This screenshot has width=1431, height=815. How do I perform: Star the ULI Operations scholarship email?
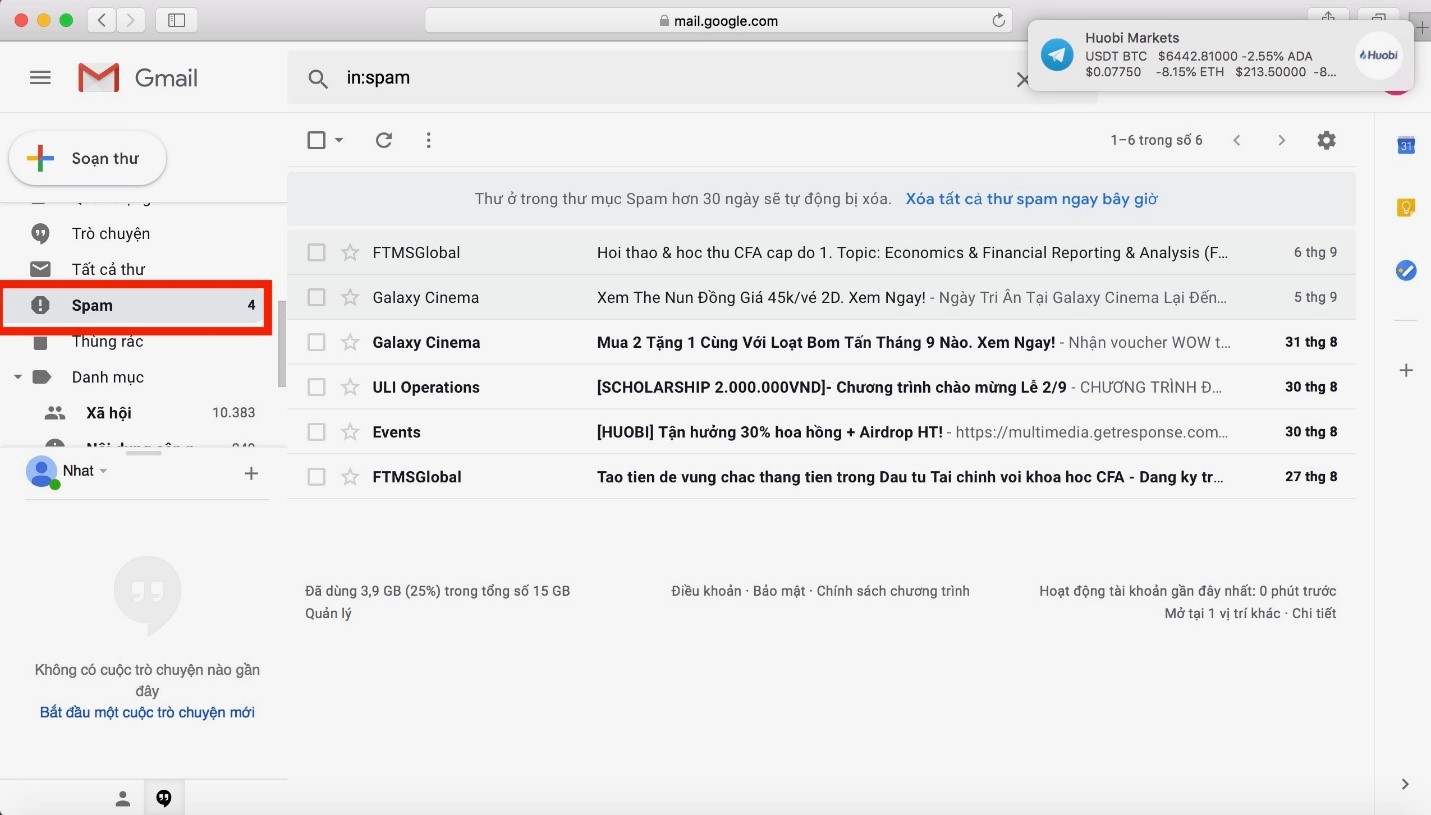pyautogui.click(x=350, y=387)
